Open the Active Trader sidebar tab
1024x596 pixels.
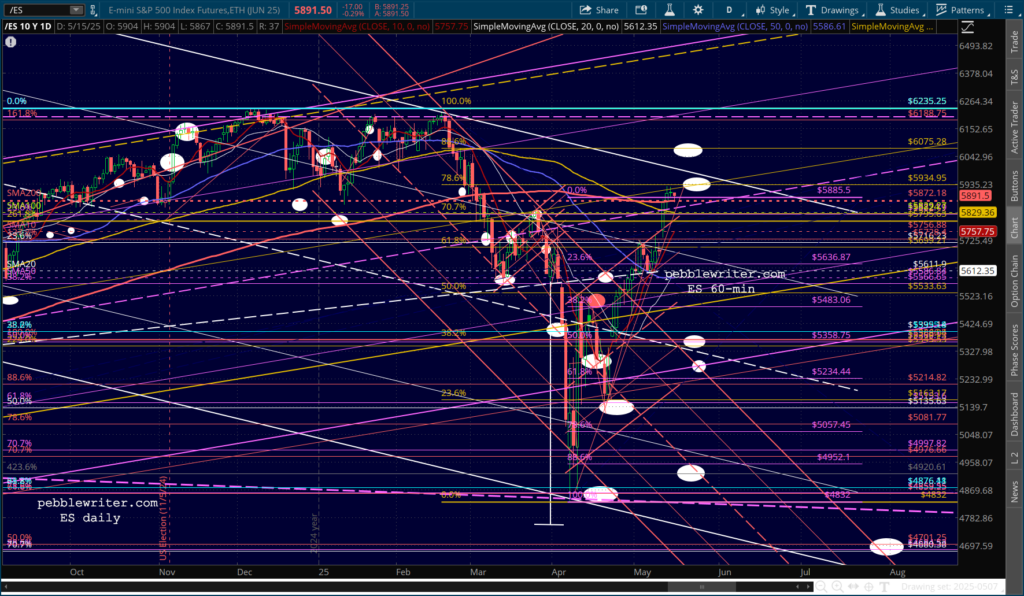point(1014,127)
